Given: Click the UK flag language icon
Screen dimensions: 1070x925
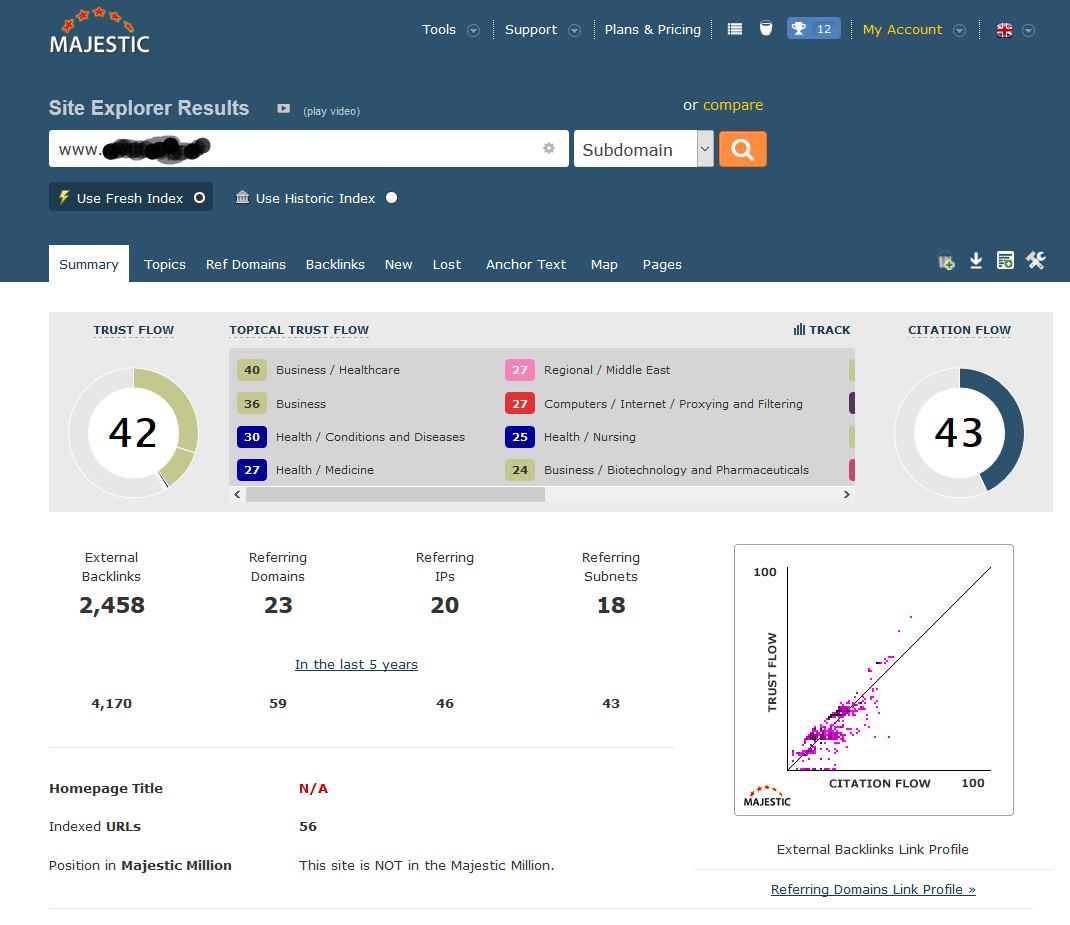Looking at the screenshot, I should tap(1004, 30).
